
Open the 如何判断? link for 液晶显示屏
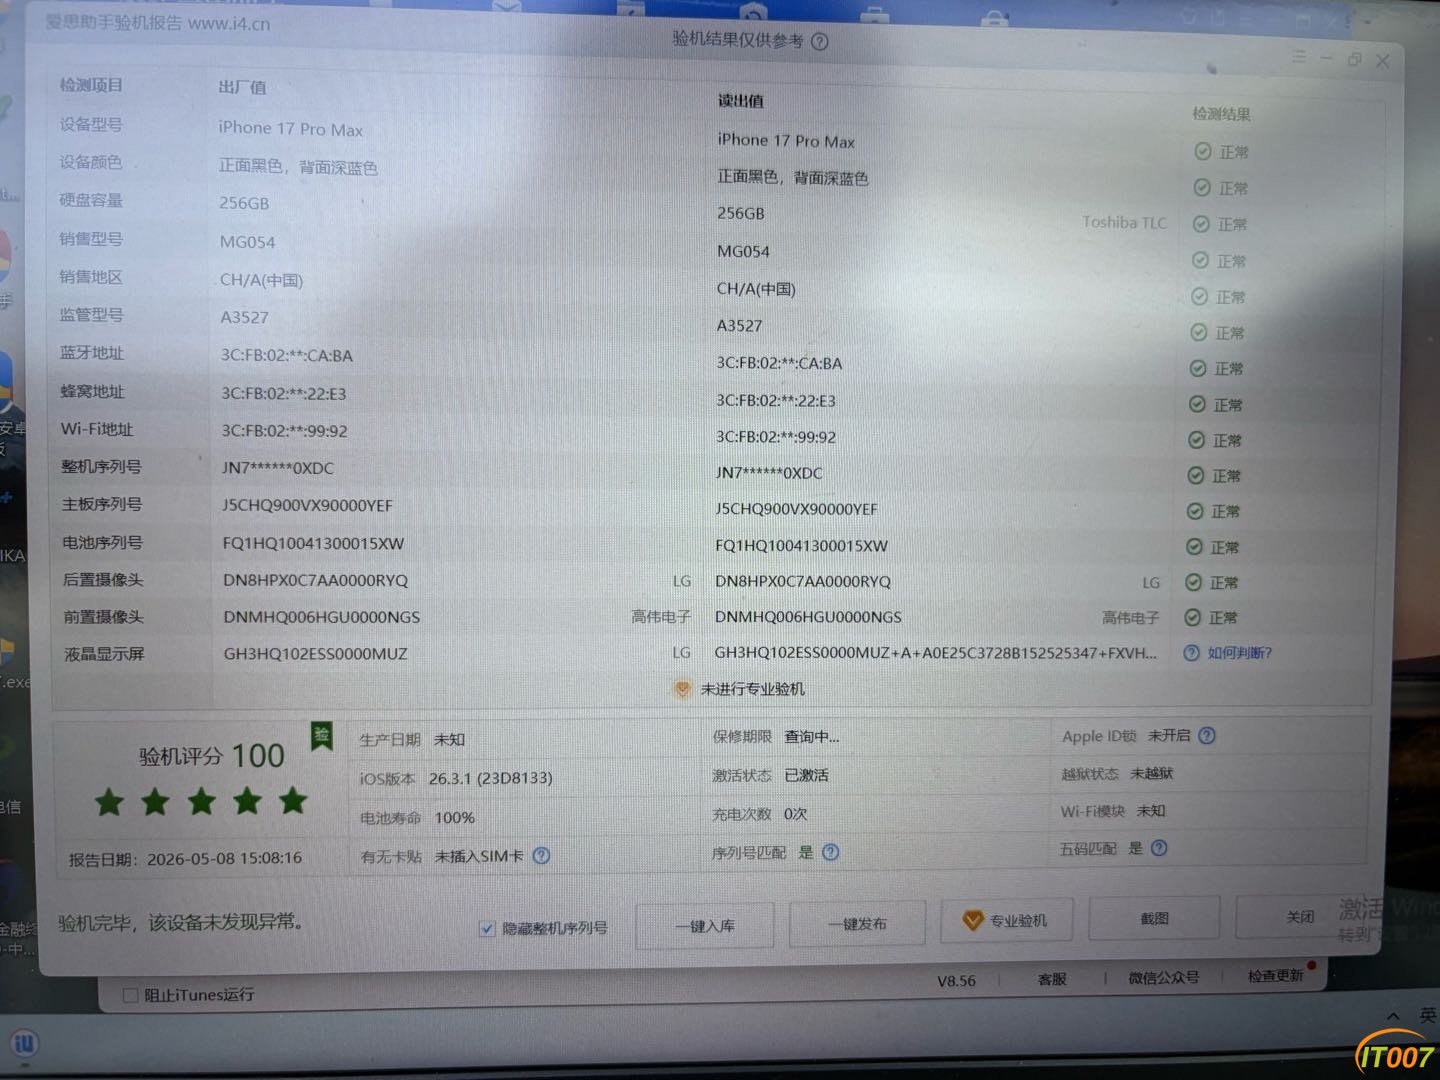[x=1239, y=653]
